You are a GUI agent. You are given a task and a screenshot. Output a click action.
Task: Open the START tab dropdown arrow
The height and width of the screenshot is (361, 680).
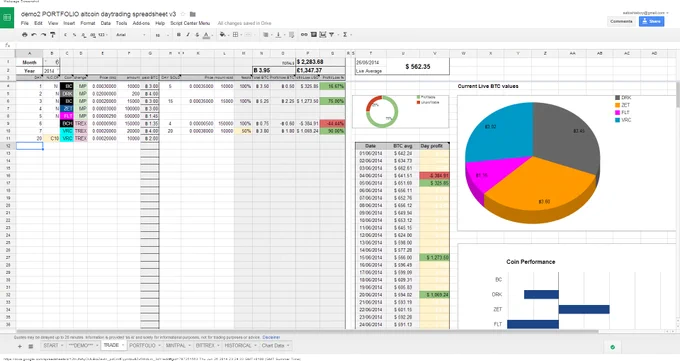tap(62, 346)
